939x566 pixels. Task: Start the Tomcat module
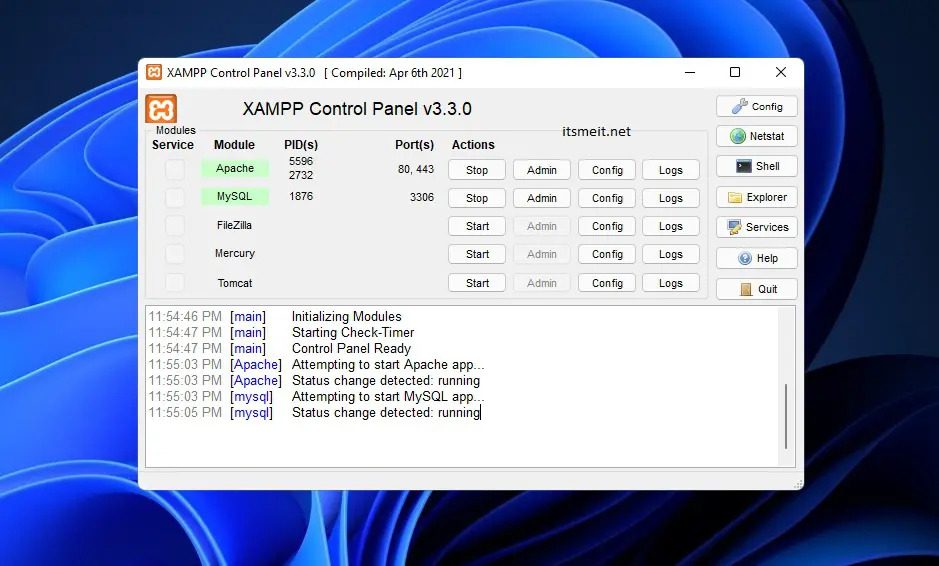pos(477,283)
